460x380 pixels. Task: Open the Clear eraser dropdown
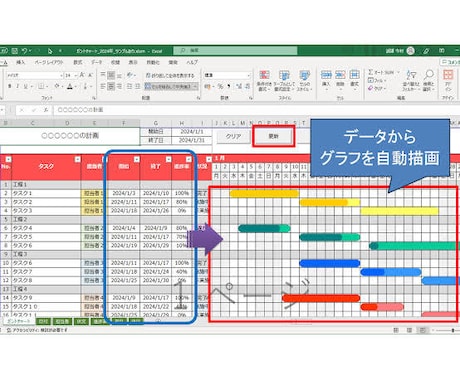(x=377, y=88)
